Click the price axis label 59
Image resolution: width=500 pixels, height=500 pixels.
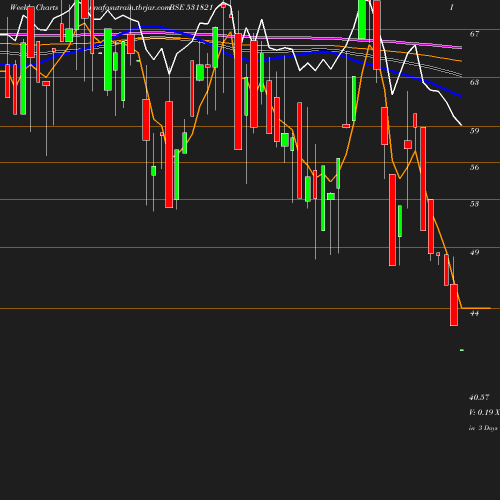pyautogui.click(x=474, y=131)
